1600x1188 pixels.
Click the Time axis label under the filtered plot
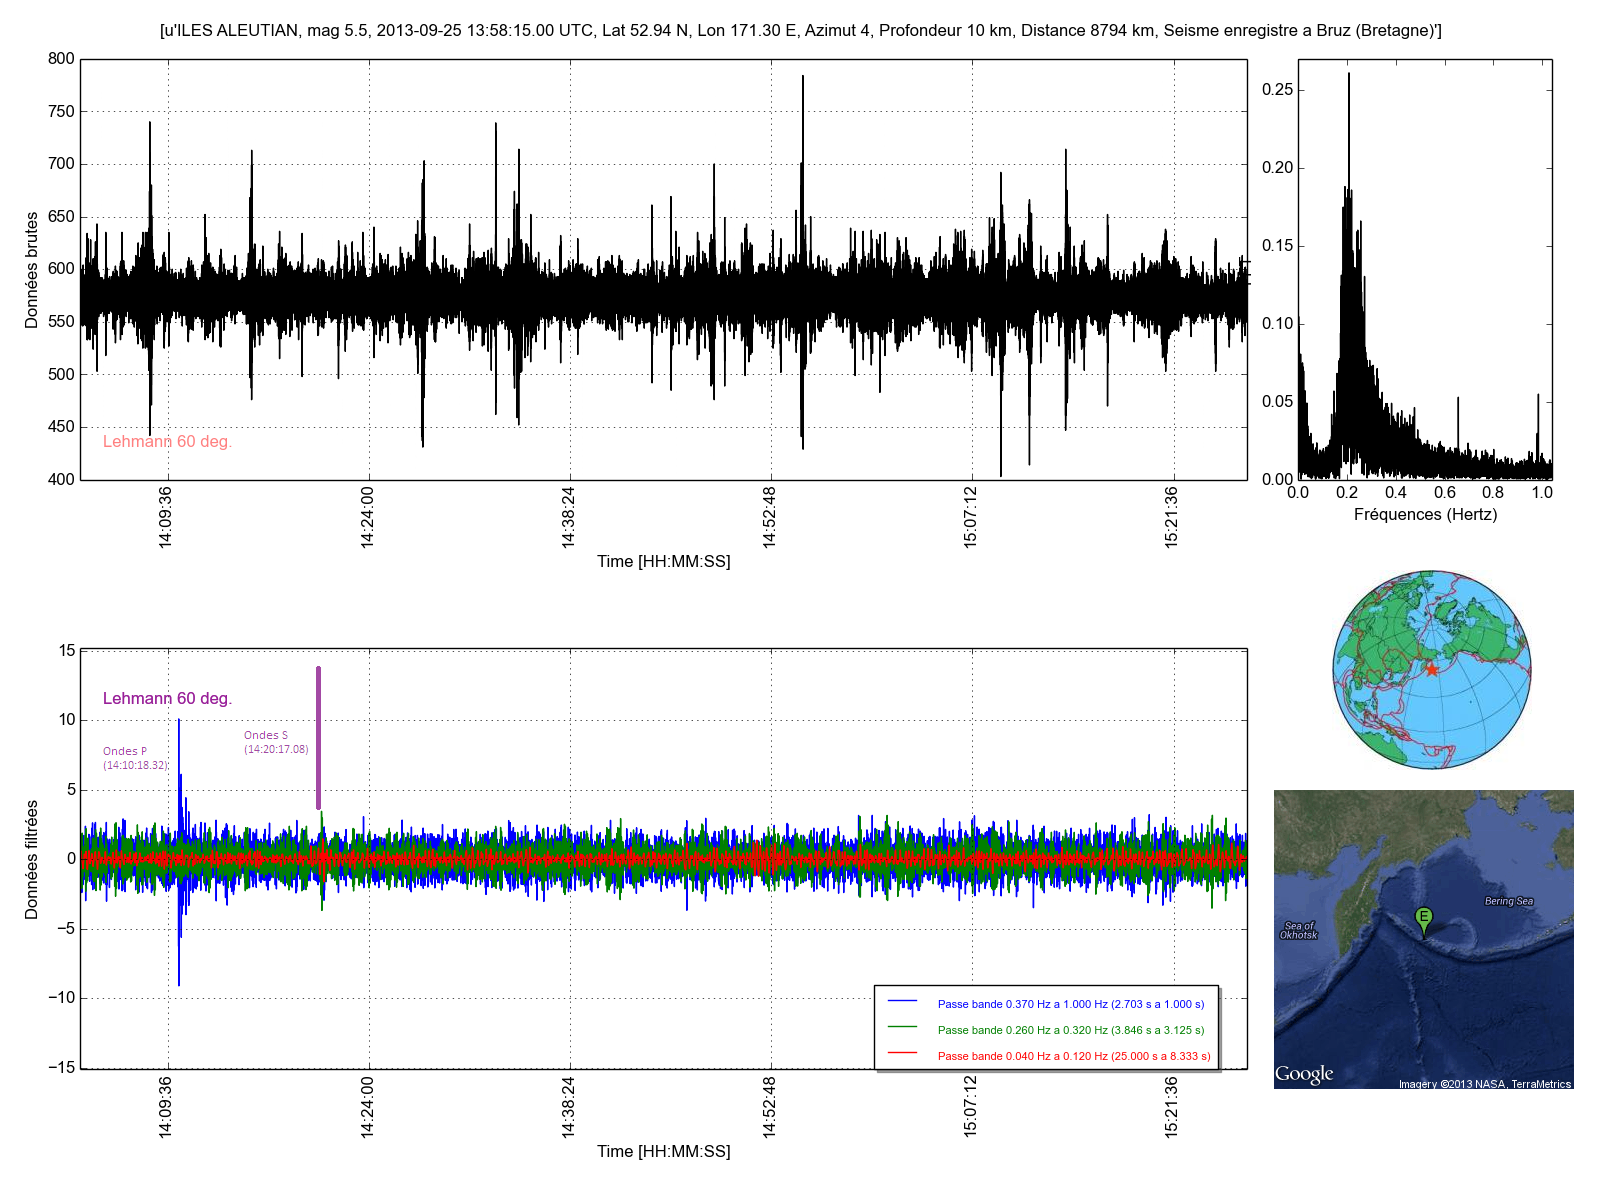663,1151
